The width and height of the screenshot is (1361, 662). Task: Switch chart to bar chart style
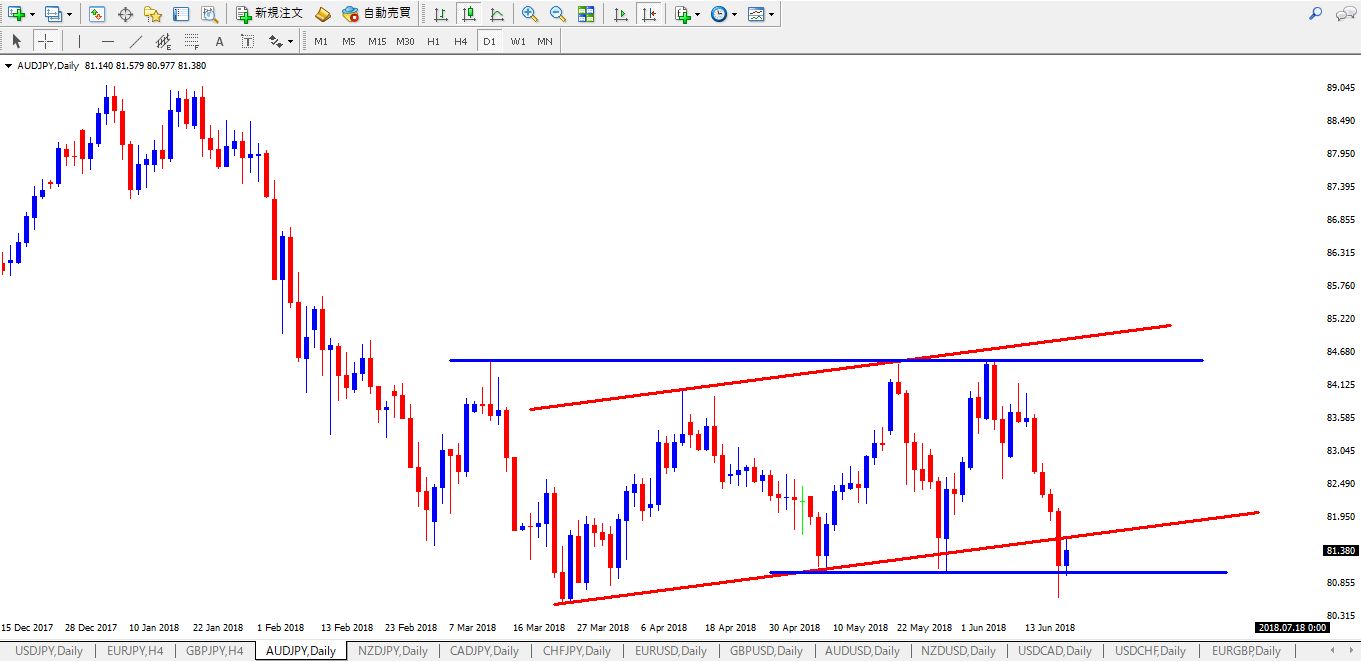[440, 14]
